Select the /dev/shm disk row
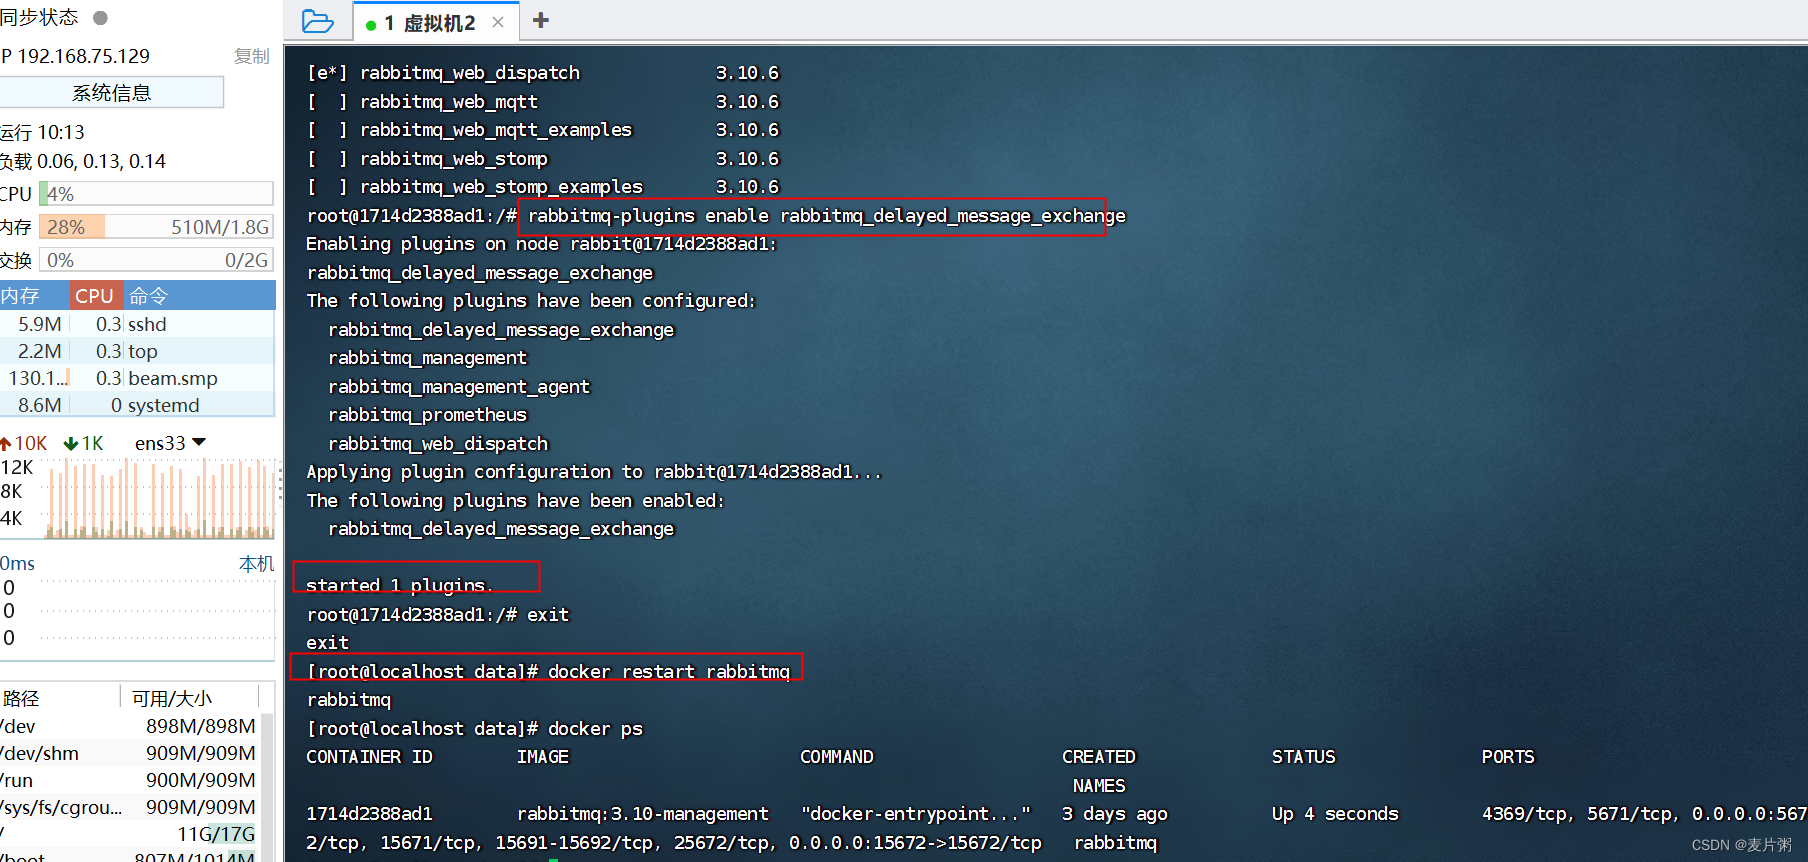Viewport: 1808px width, 862px height. coord(130,753)
